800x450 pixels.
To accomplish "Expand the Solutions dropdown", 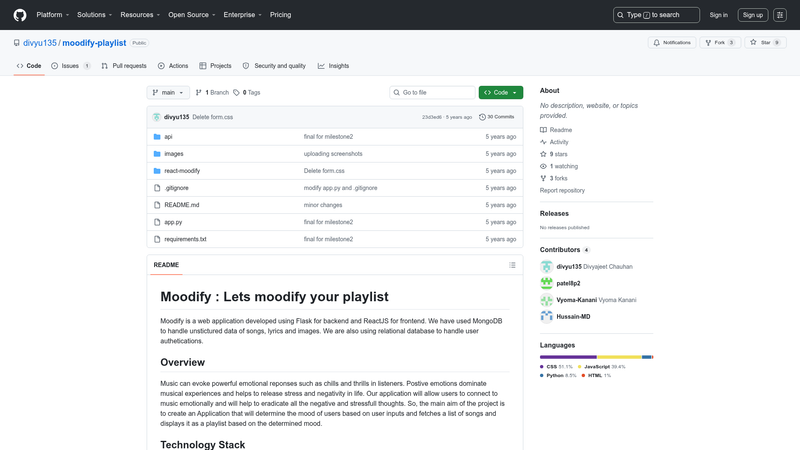I will [x=94, y=15].
